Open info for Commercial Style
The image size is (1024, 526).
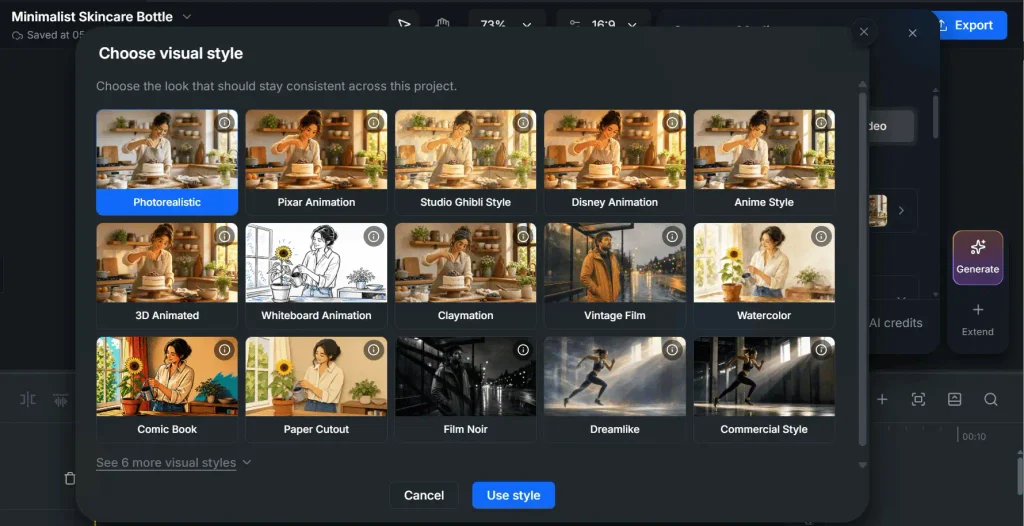click(x=822, y=350)
